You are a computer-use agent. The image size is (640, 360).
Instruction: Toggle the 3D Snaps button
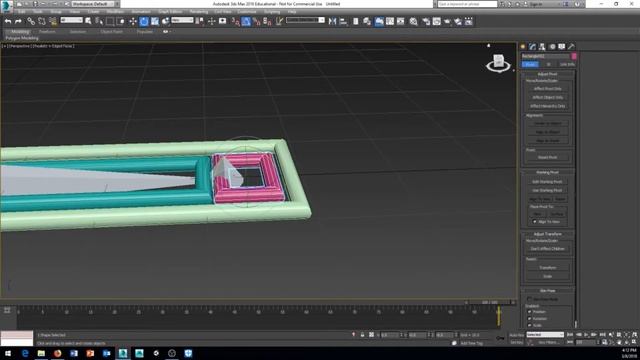pyautogui.click(x=235, y=21)
